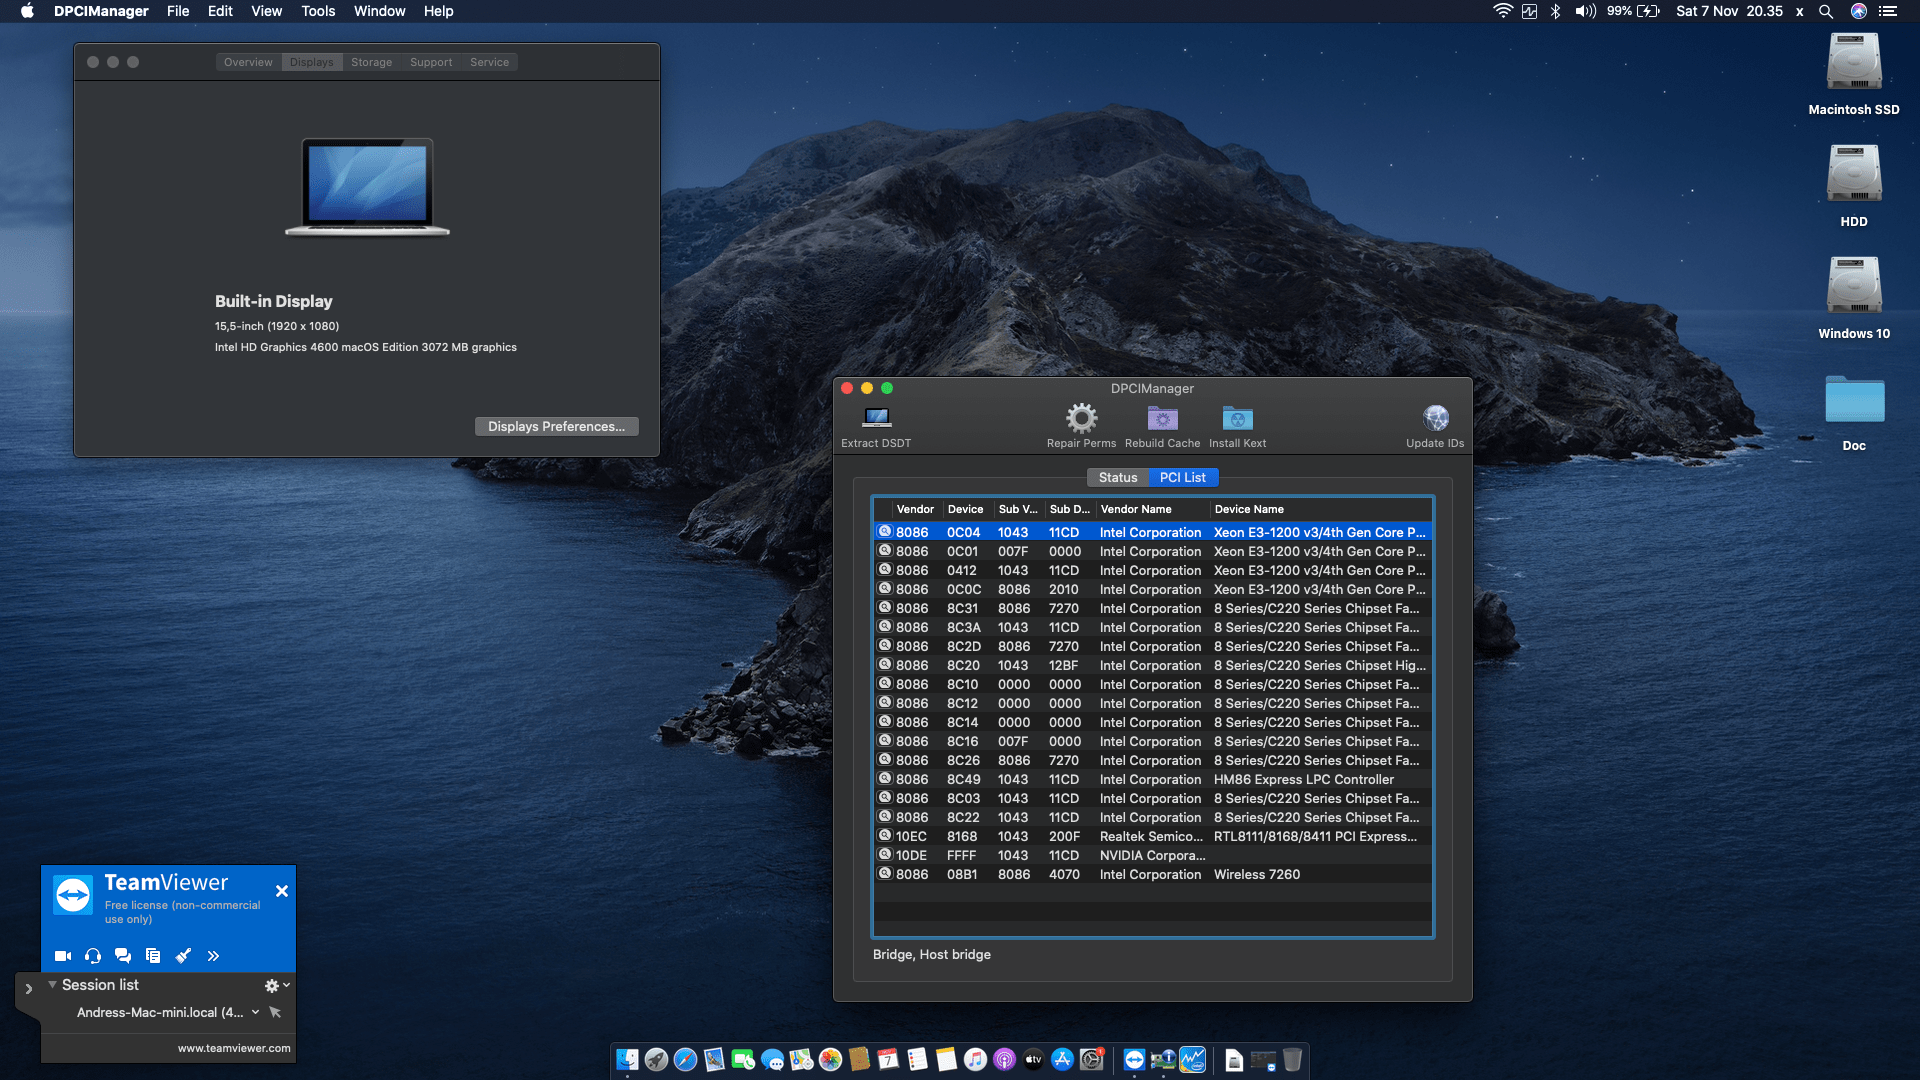
Task: Open the file transfer icon in TeamViewer
Action: pos(153,956)
